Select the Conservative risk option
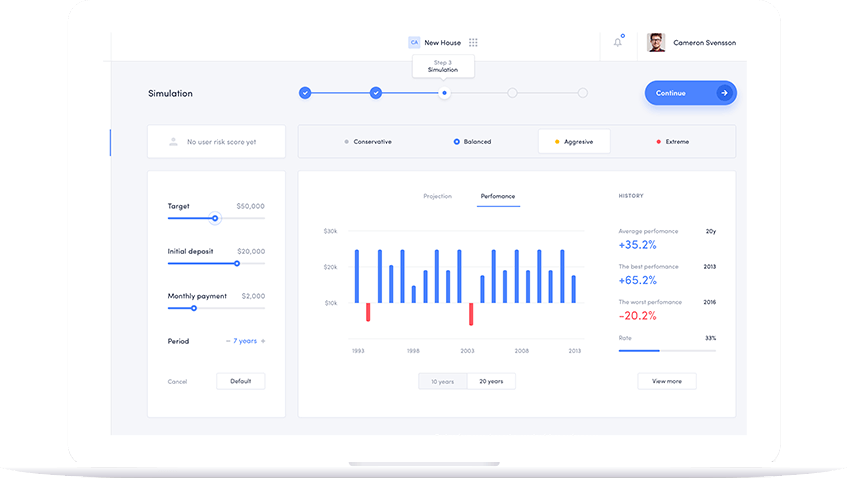847x478 pixels. click(368, 142)
